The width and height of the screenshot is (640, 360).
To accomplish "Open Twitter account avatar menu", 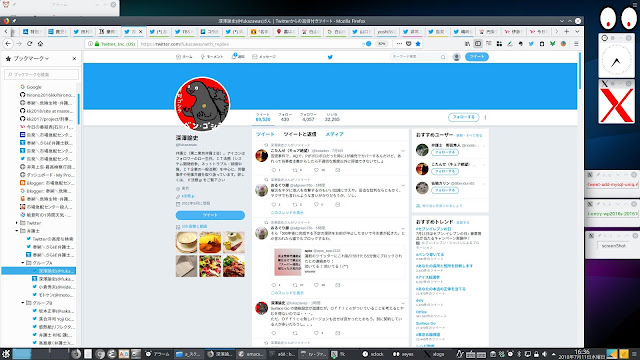I will coord(457,57).
